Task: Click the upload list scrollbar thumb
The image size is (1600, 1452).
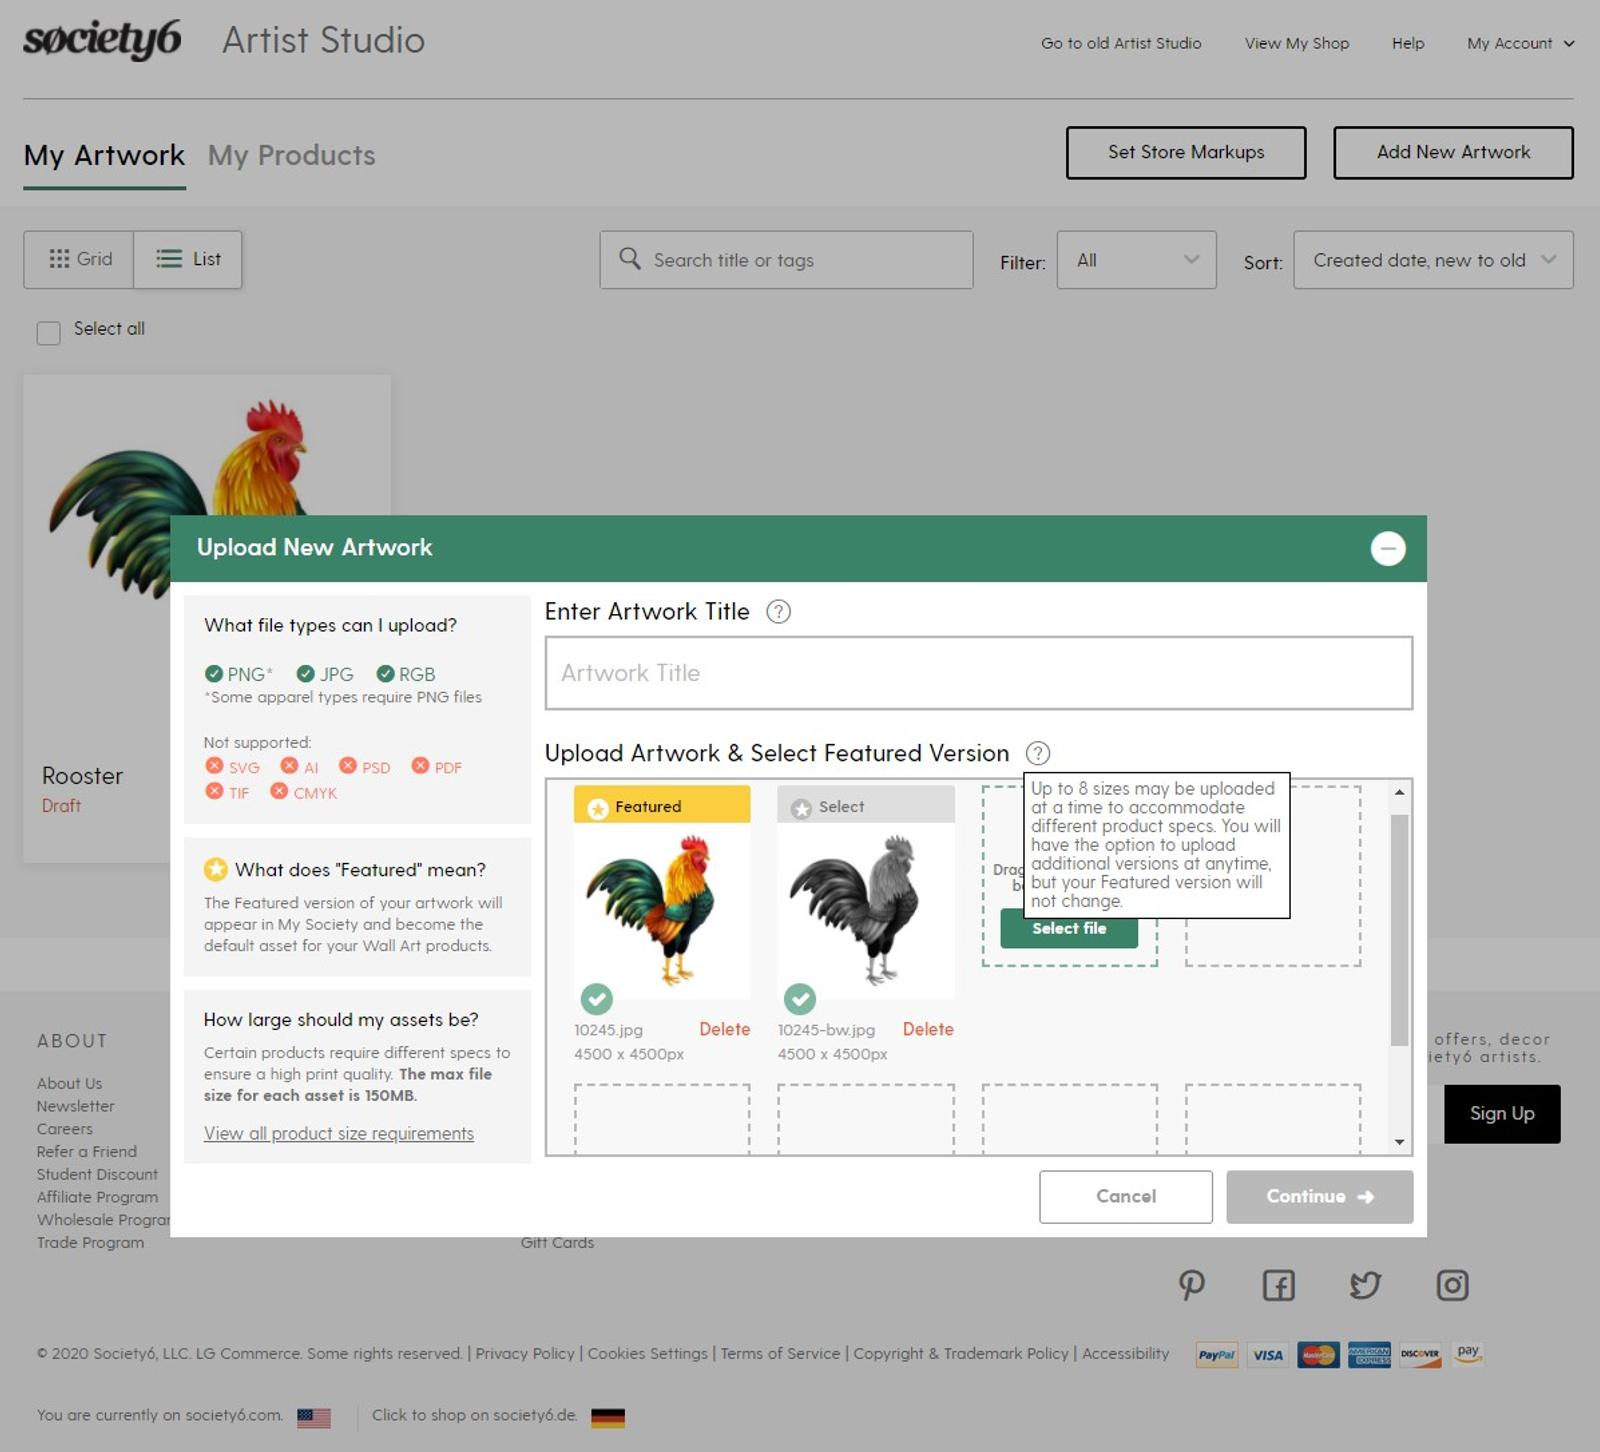Action: (1399, 928)
